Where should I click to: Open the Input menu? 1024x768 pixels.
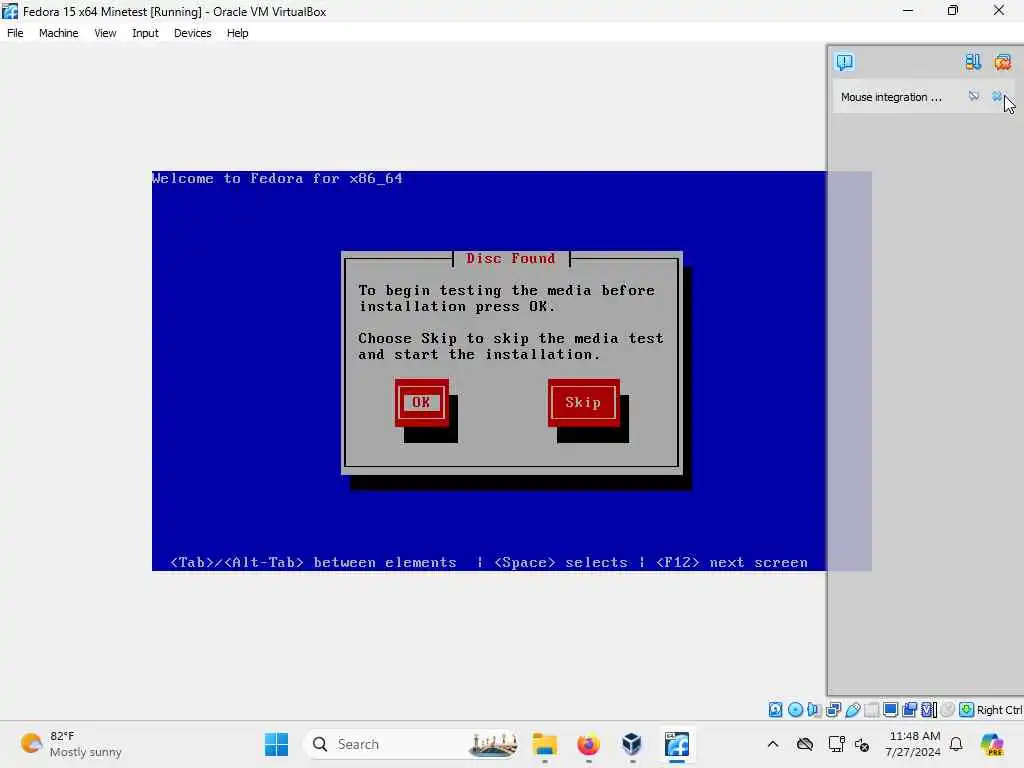coord(145,33)
